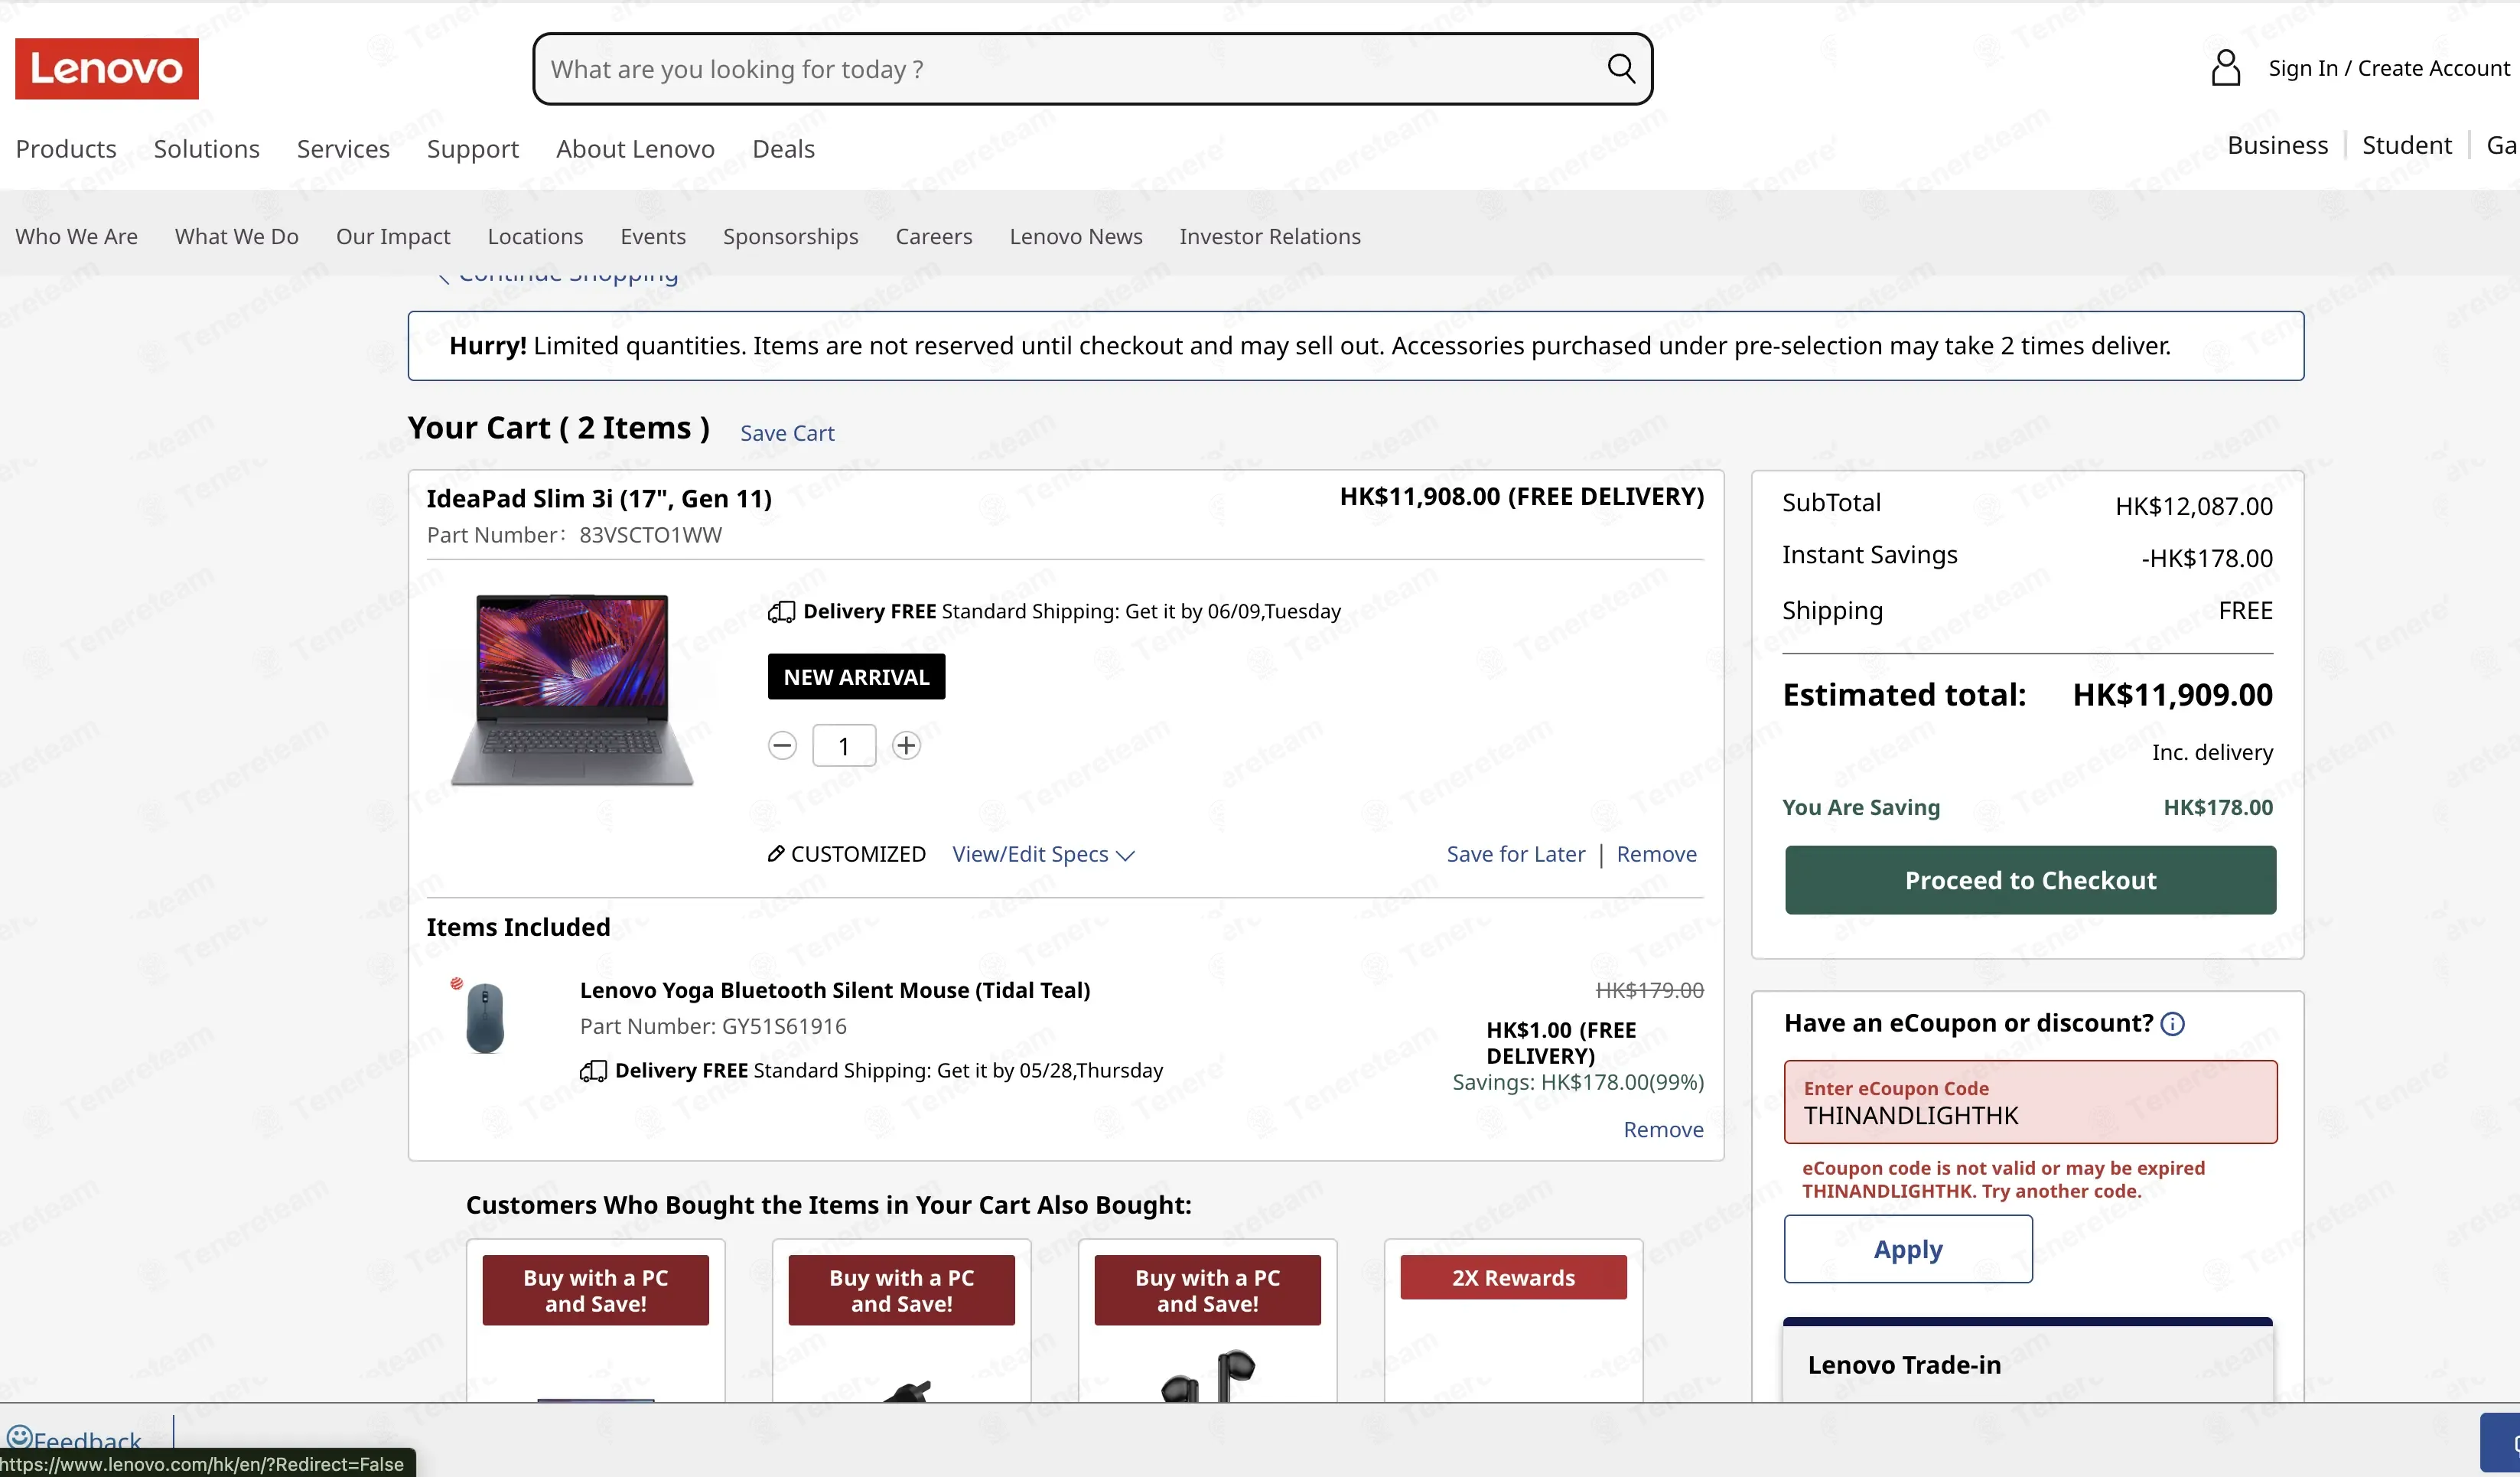Click the search magnifier icon
2520x1477 pixels.
[x=1621, y=68]
